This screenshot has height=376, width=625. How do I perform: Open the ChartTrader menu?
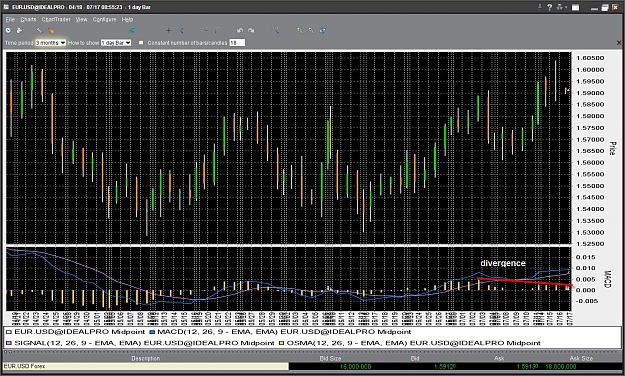pyautogui.click(x=56, y=19)
